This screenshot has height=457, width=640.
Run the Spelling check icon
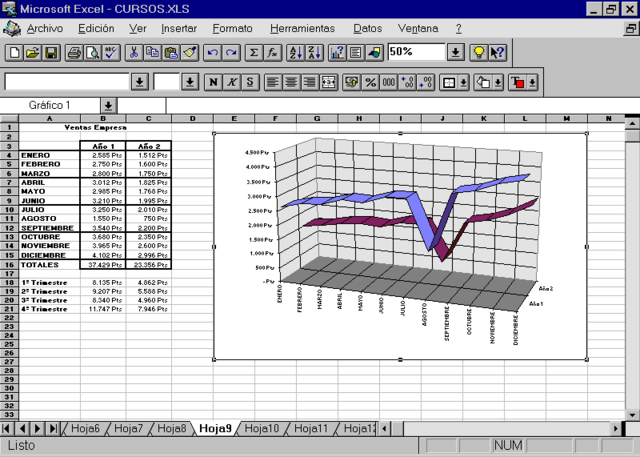pos(111,53)
